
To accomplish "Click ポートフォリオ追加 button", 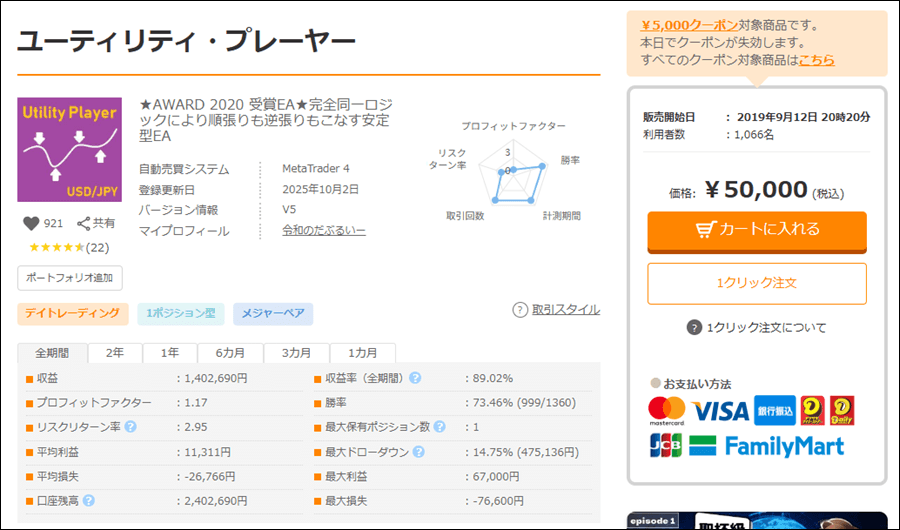I will point(70,277).
